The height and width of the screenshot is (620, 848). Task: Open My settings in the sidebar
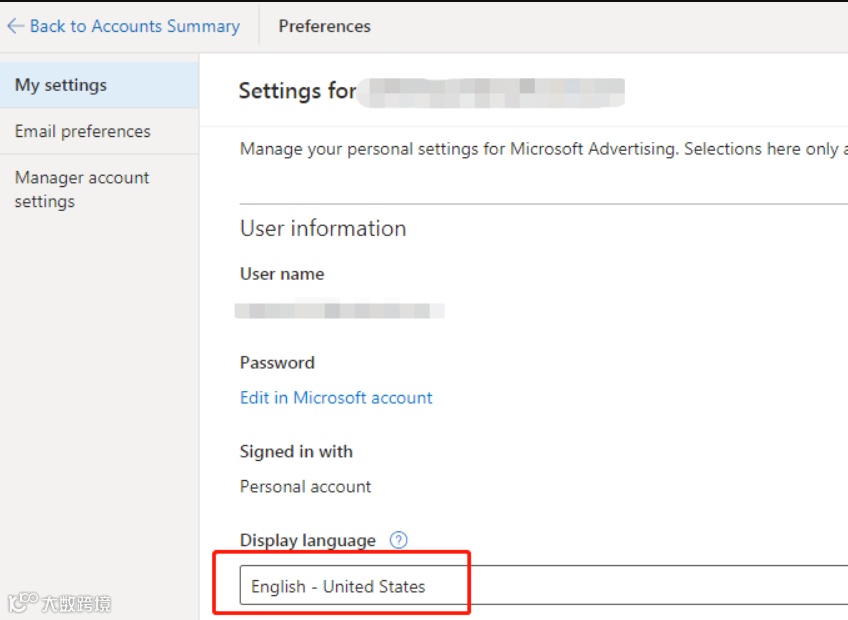(61, 85)
